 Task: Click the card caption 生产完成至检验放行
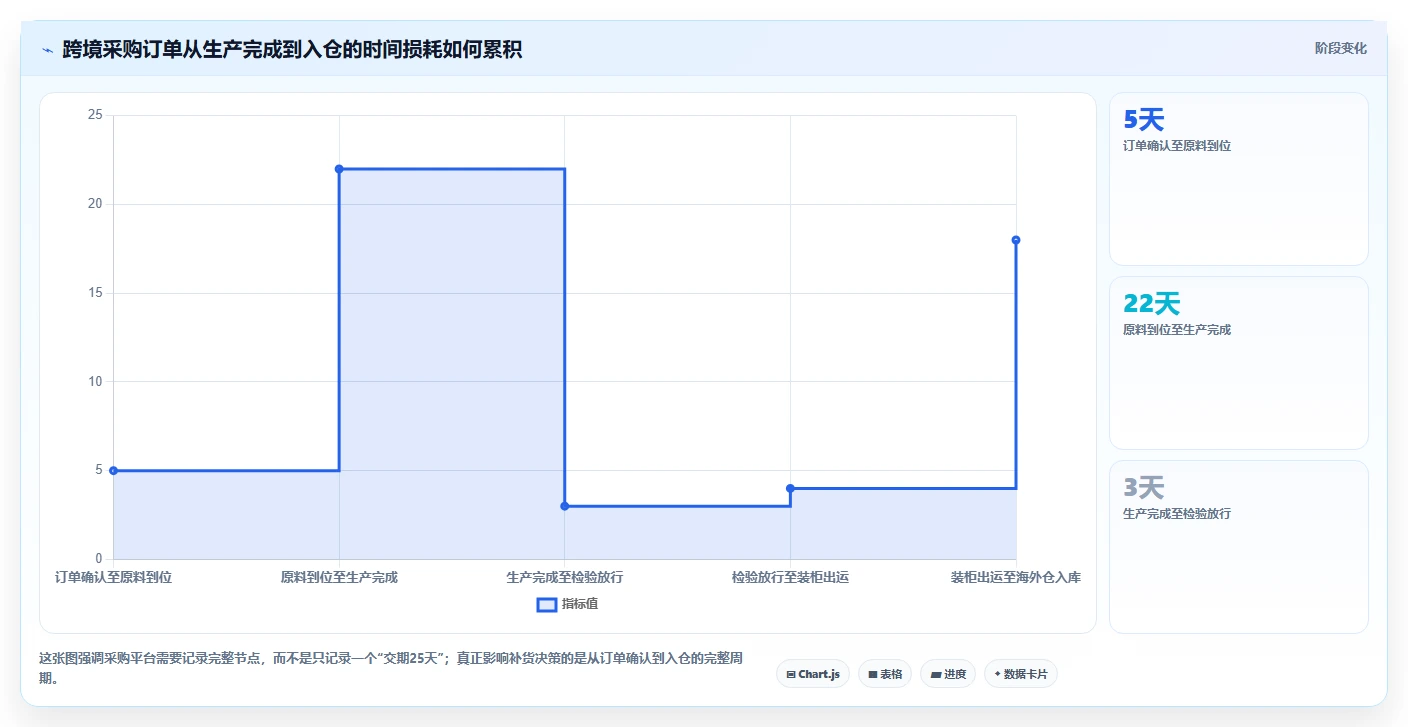pyautogui.click(x=1177, y=514)
